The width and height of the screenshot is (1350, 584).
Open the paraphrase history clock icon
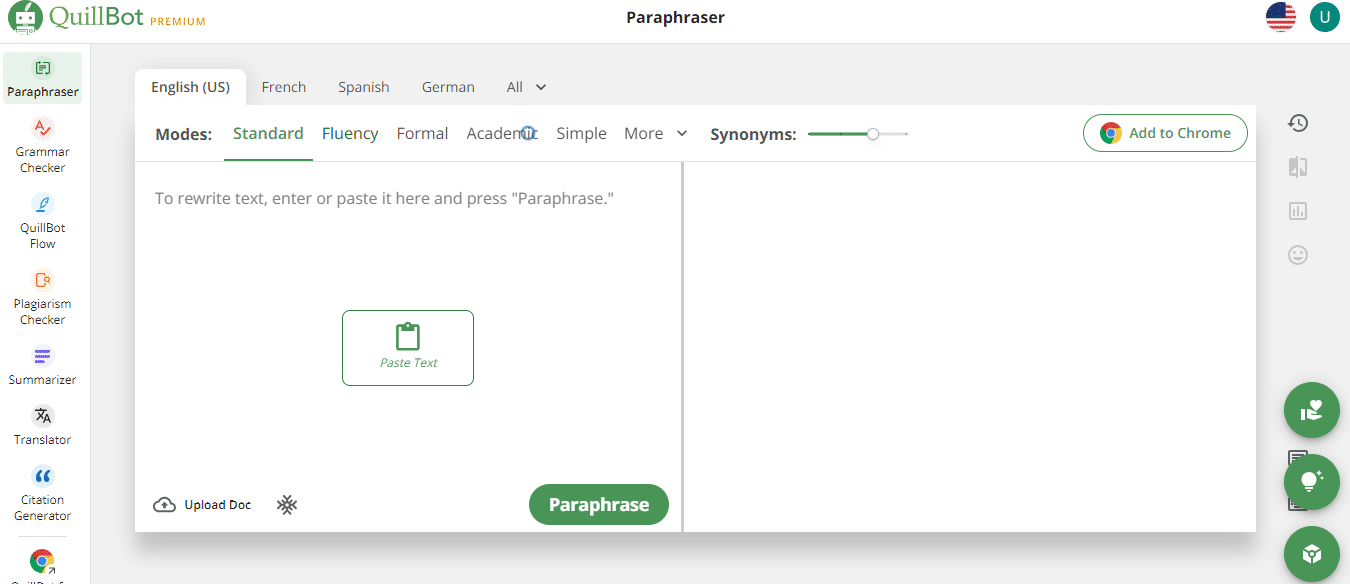[x=1298, y=123]
